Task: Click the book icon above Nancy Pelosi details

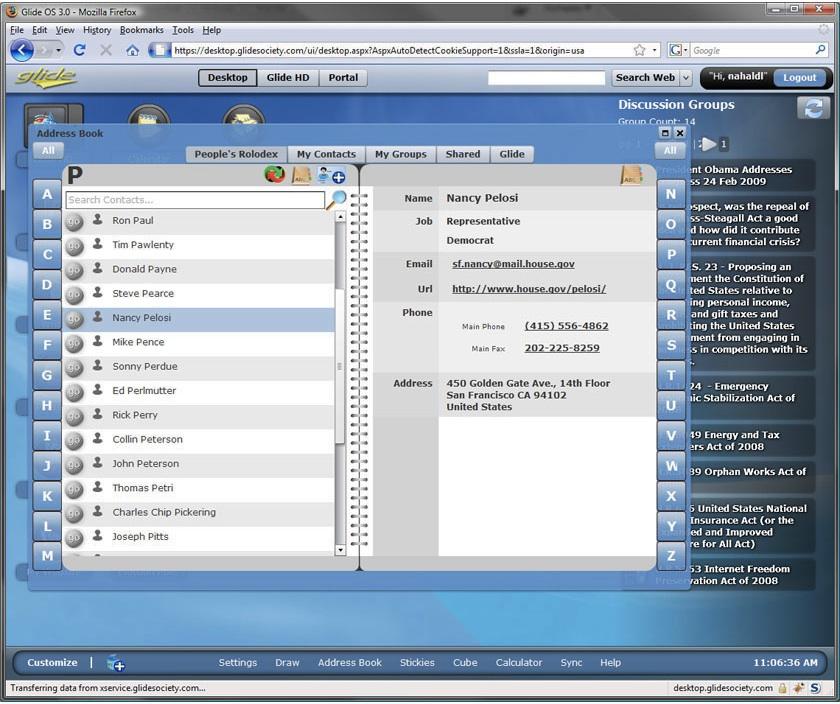Action: [631, 175]
